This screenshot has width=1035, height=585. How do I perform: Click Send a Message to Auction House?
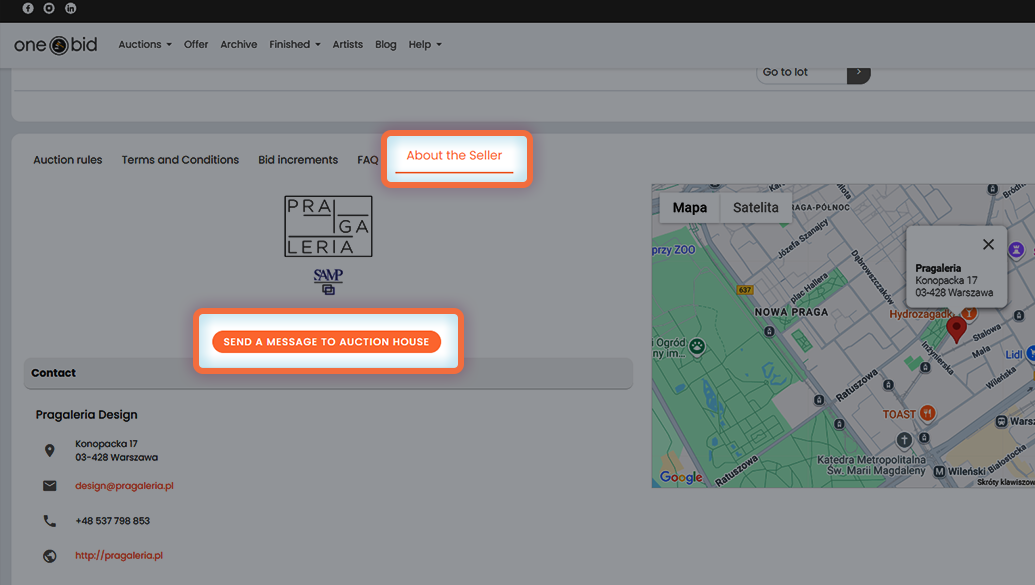tap(327, 341)
